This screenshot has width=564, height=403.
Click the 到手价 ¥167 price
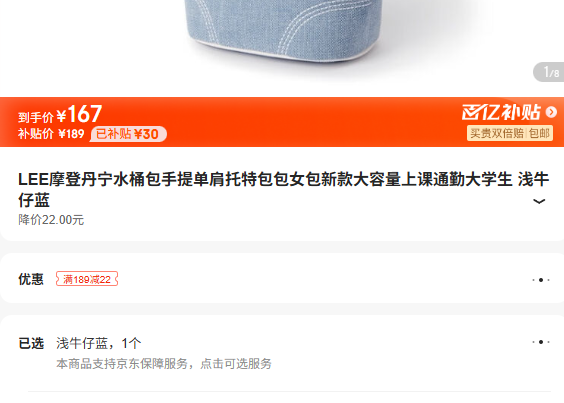tap(60, 114)
